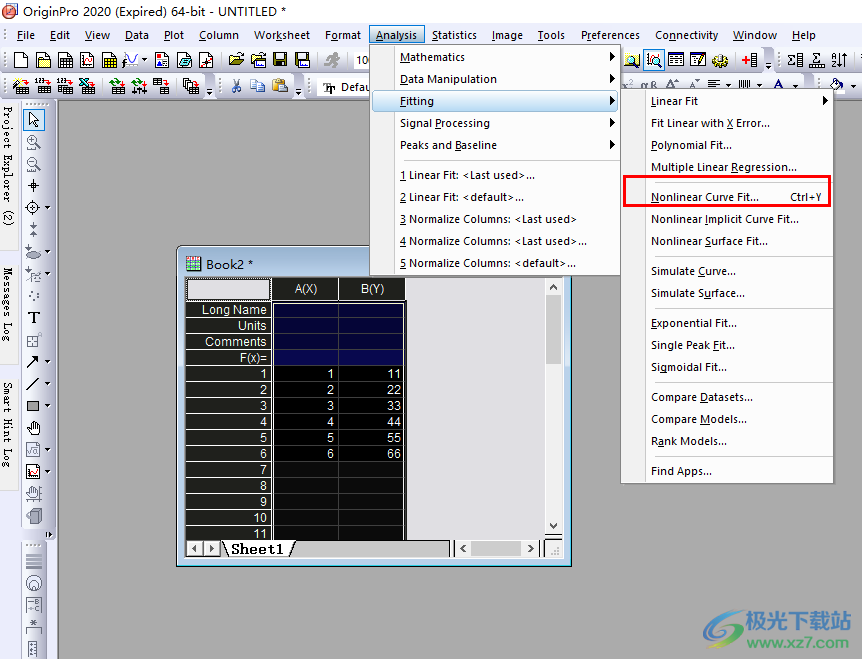The image size is (862, 659).
Task: Click worksheet cell containing 44
Action: [372, 422]
